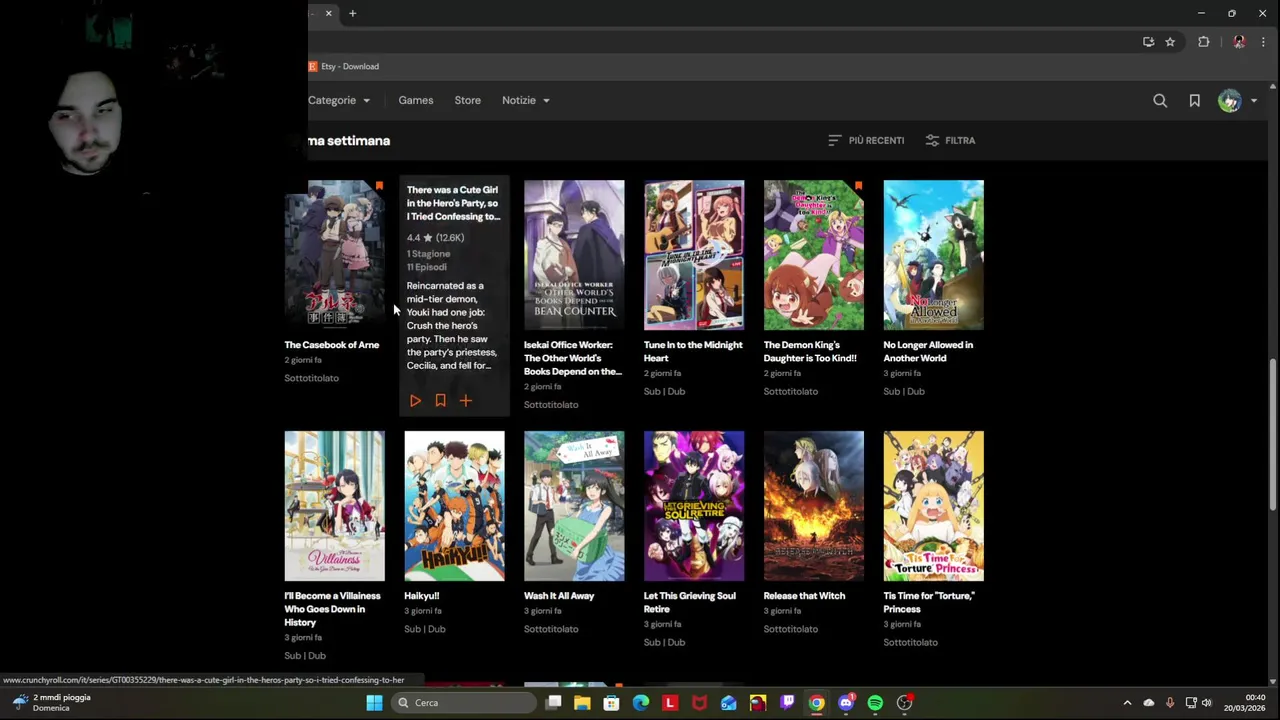Open the Windows Start menu
Viewport: 1280px width, 720px height.
point(374,703)
